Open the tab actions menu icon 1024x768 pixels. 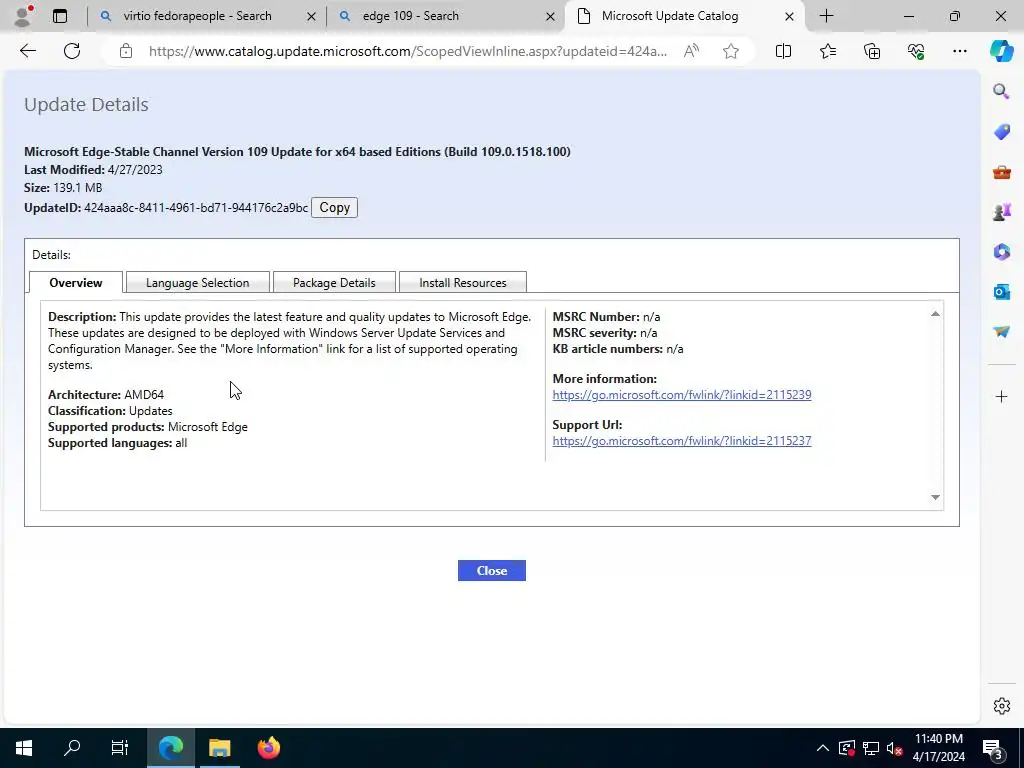pos(60,16)
